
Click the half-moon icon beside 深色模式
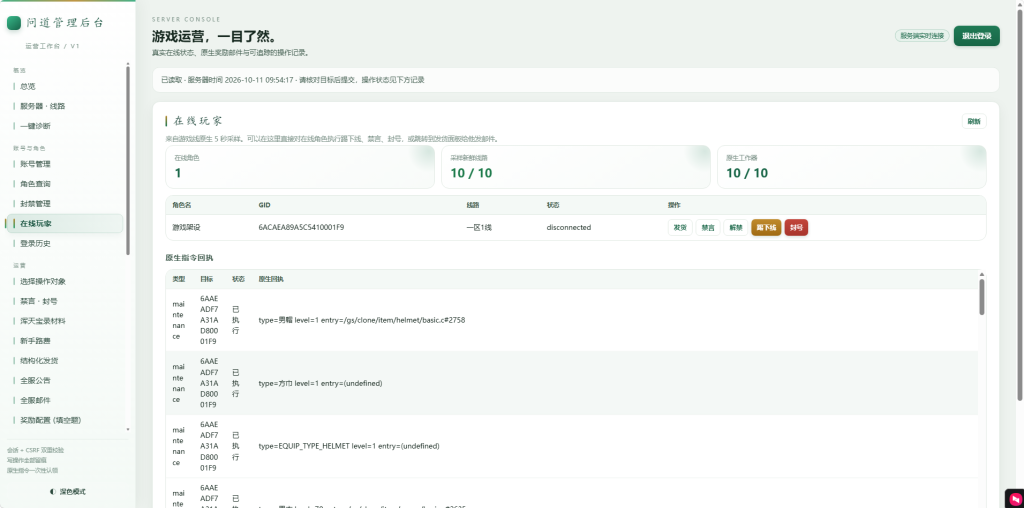(x=52, y=492)
